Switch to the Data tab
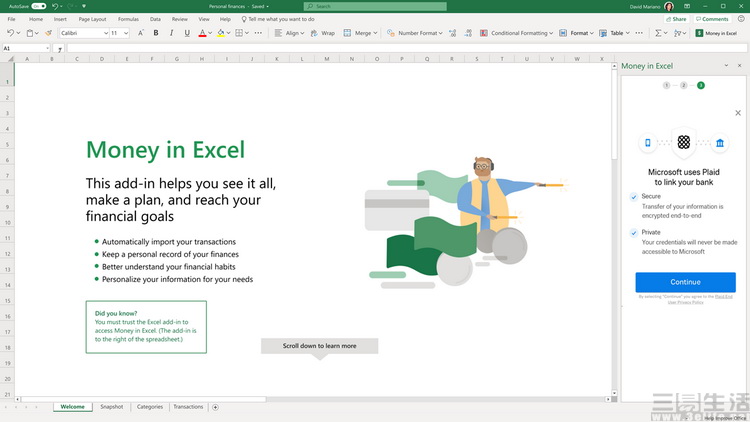The image size is (750, 422). tap(155, 19)
